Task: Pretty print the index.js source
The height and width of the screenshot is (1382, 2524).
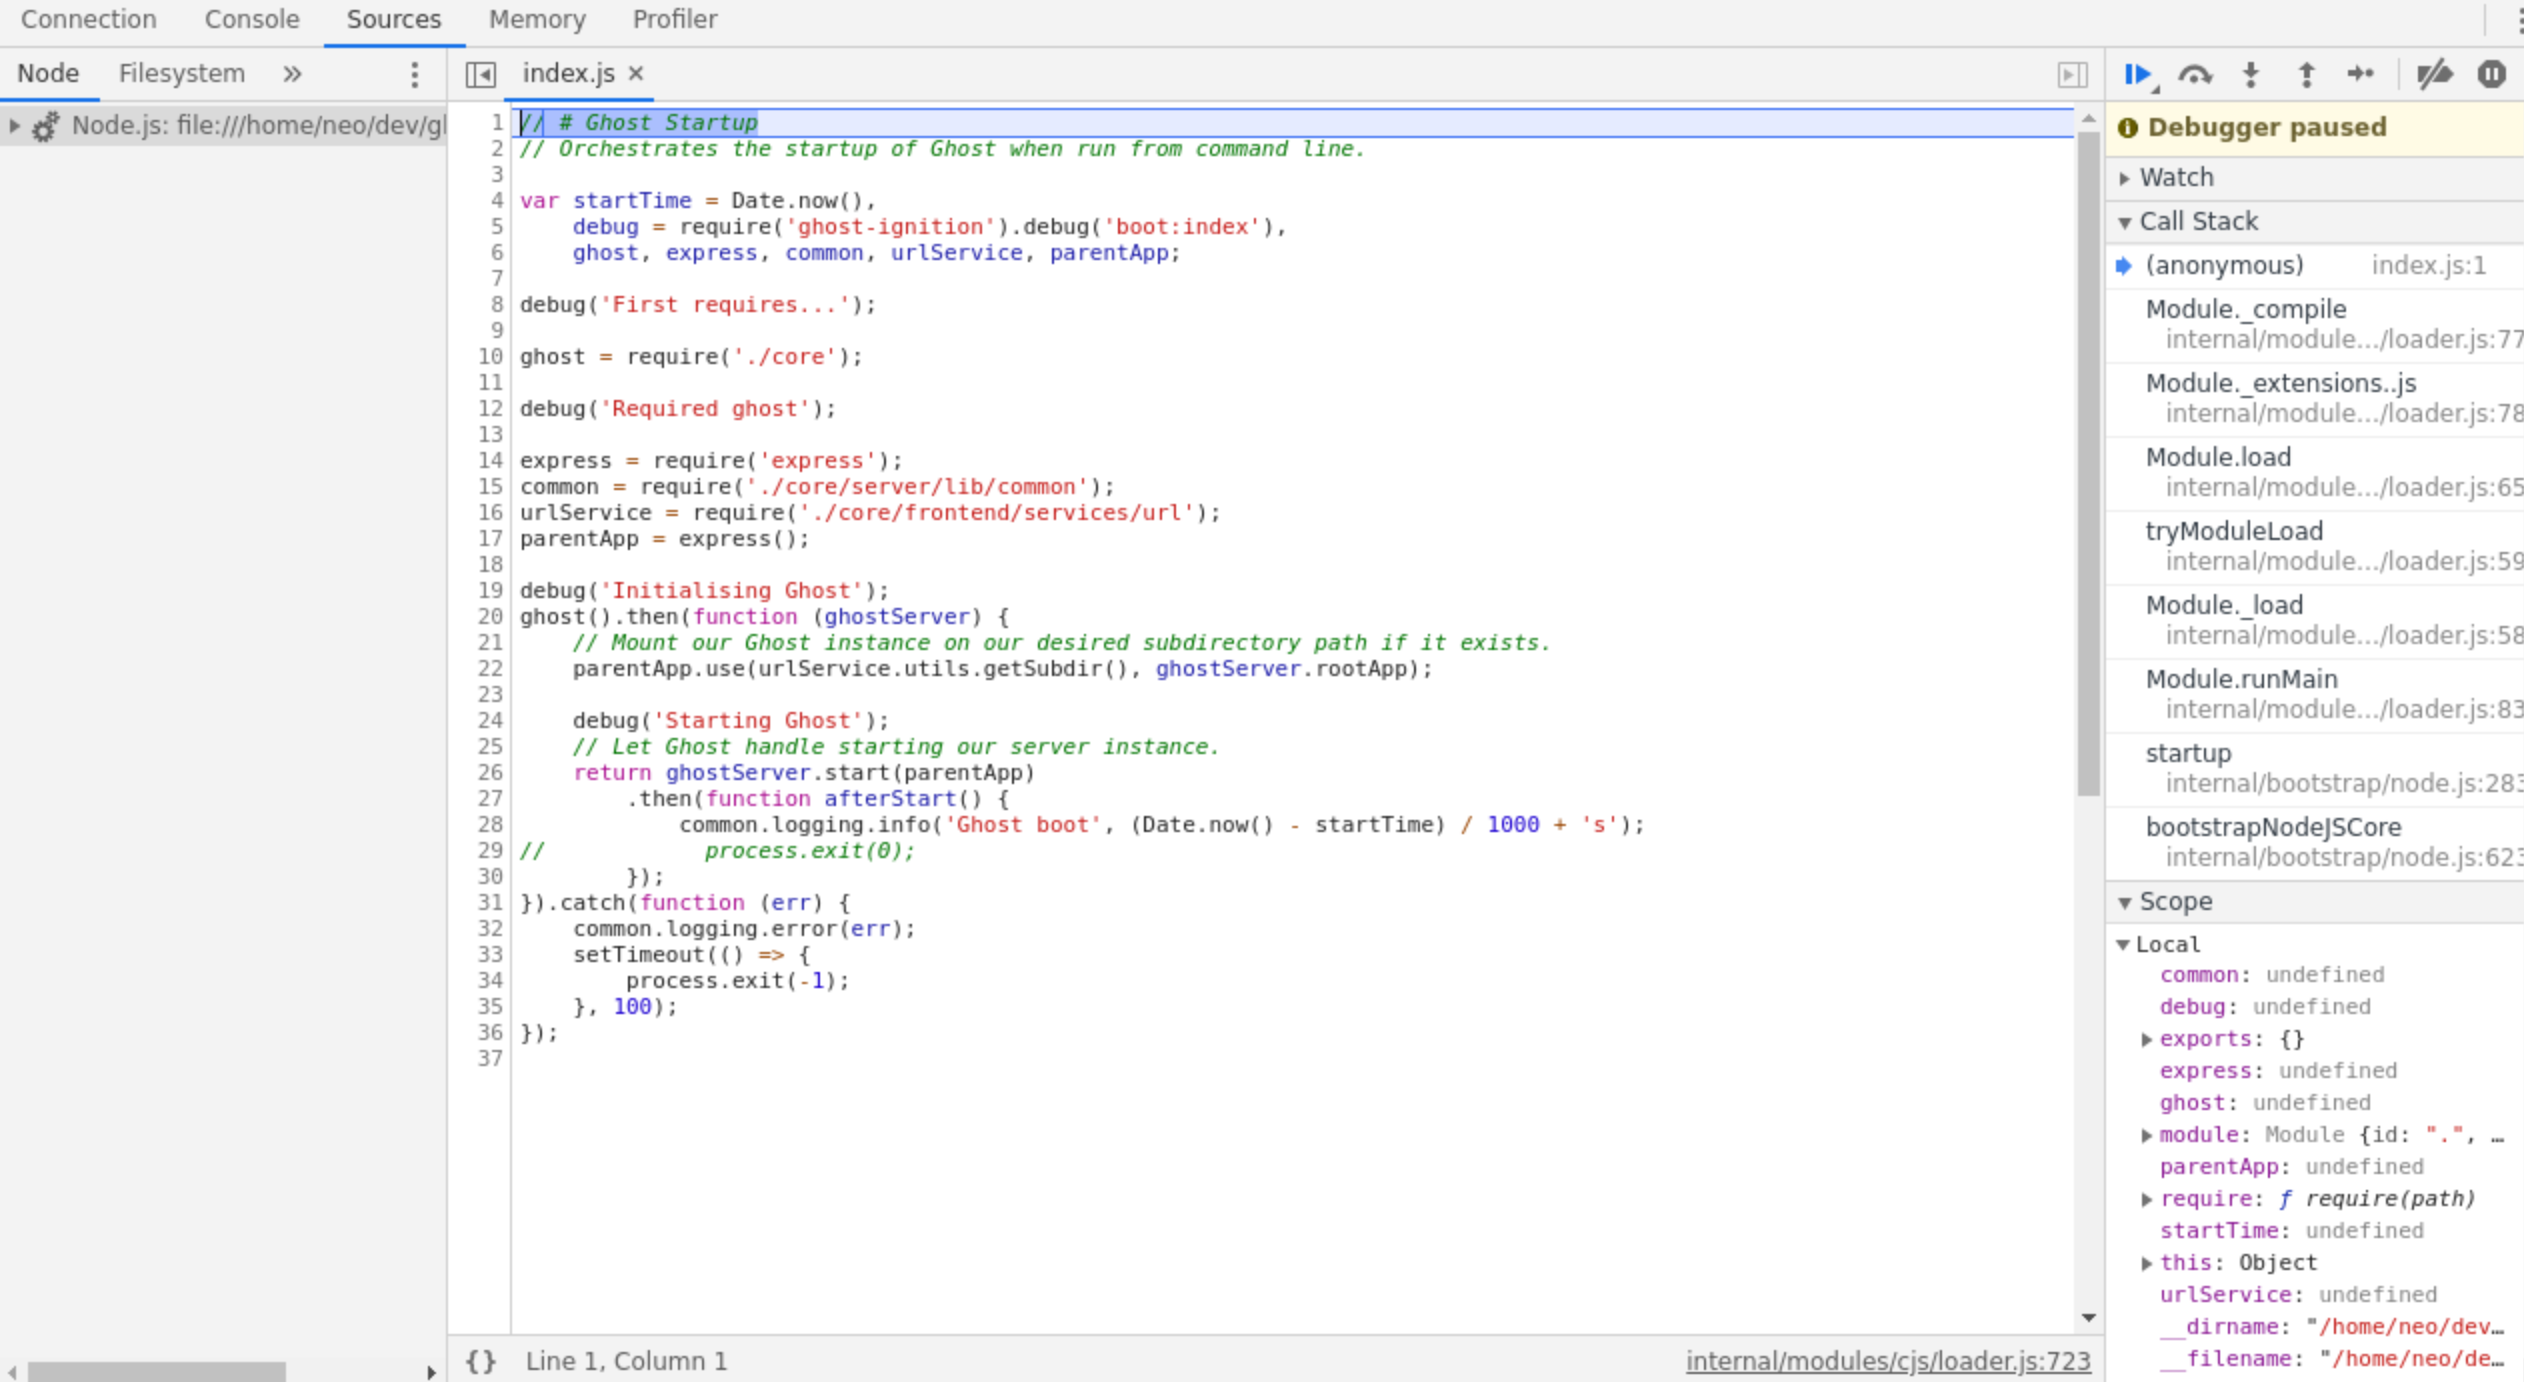Action: tap(481, 1361)
